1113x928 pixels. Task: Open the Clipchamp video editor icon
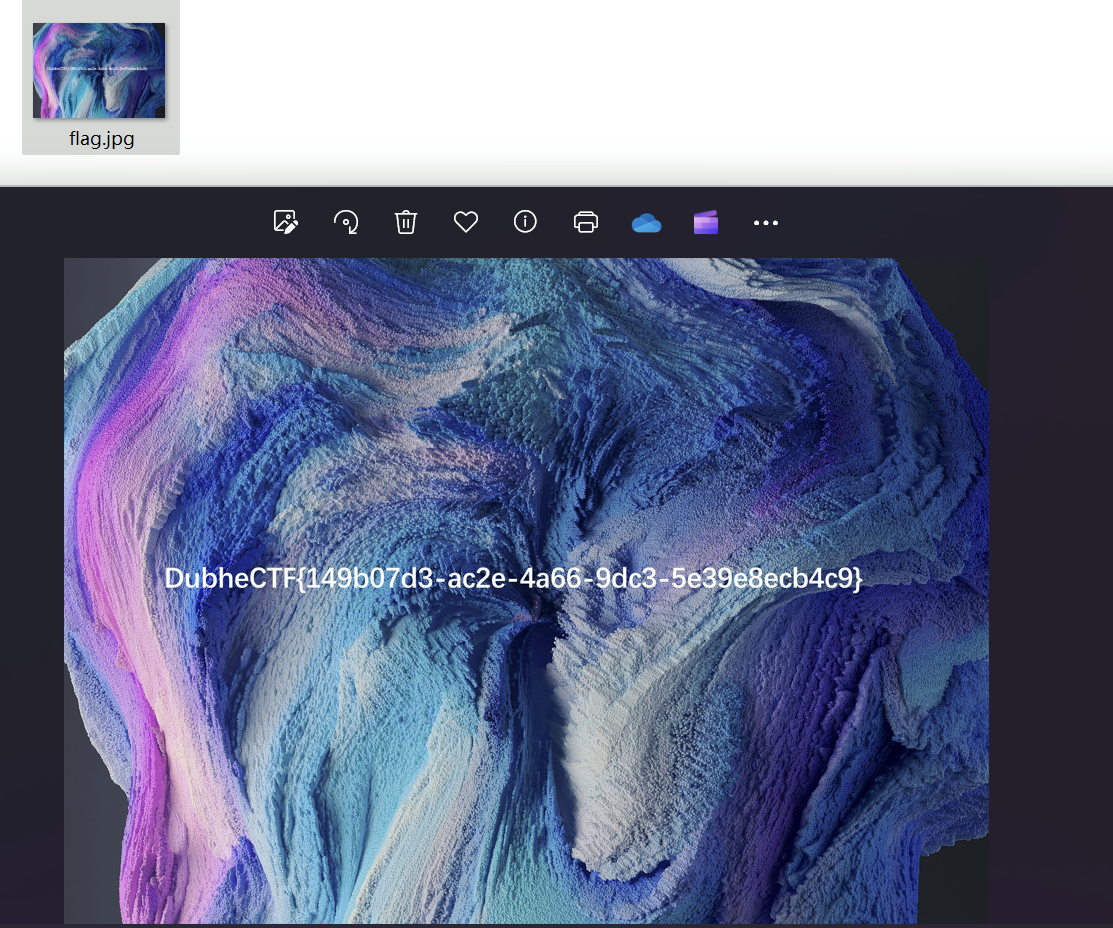(x=706, y=222)
